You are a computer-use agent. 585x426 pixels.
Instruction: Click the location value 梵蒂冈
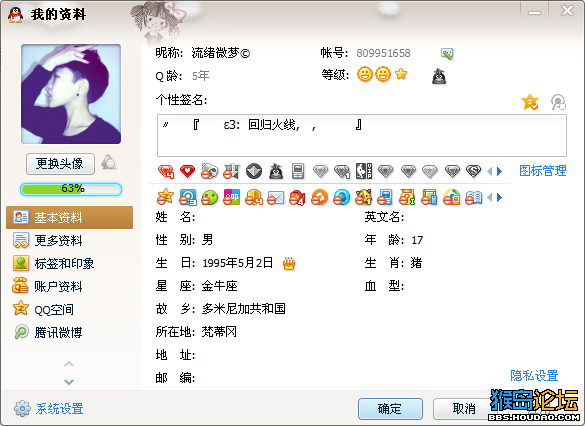coord(219,332)
